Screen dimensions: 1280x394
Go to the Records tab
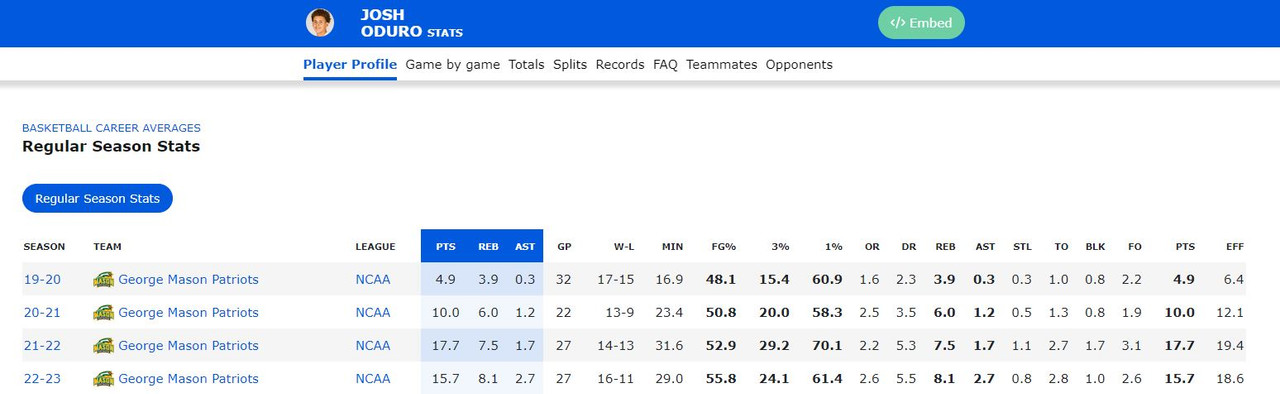[620, 64]
